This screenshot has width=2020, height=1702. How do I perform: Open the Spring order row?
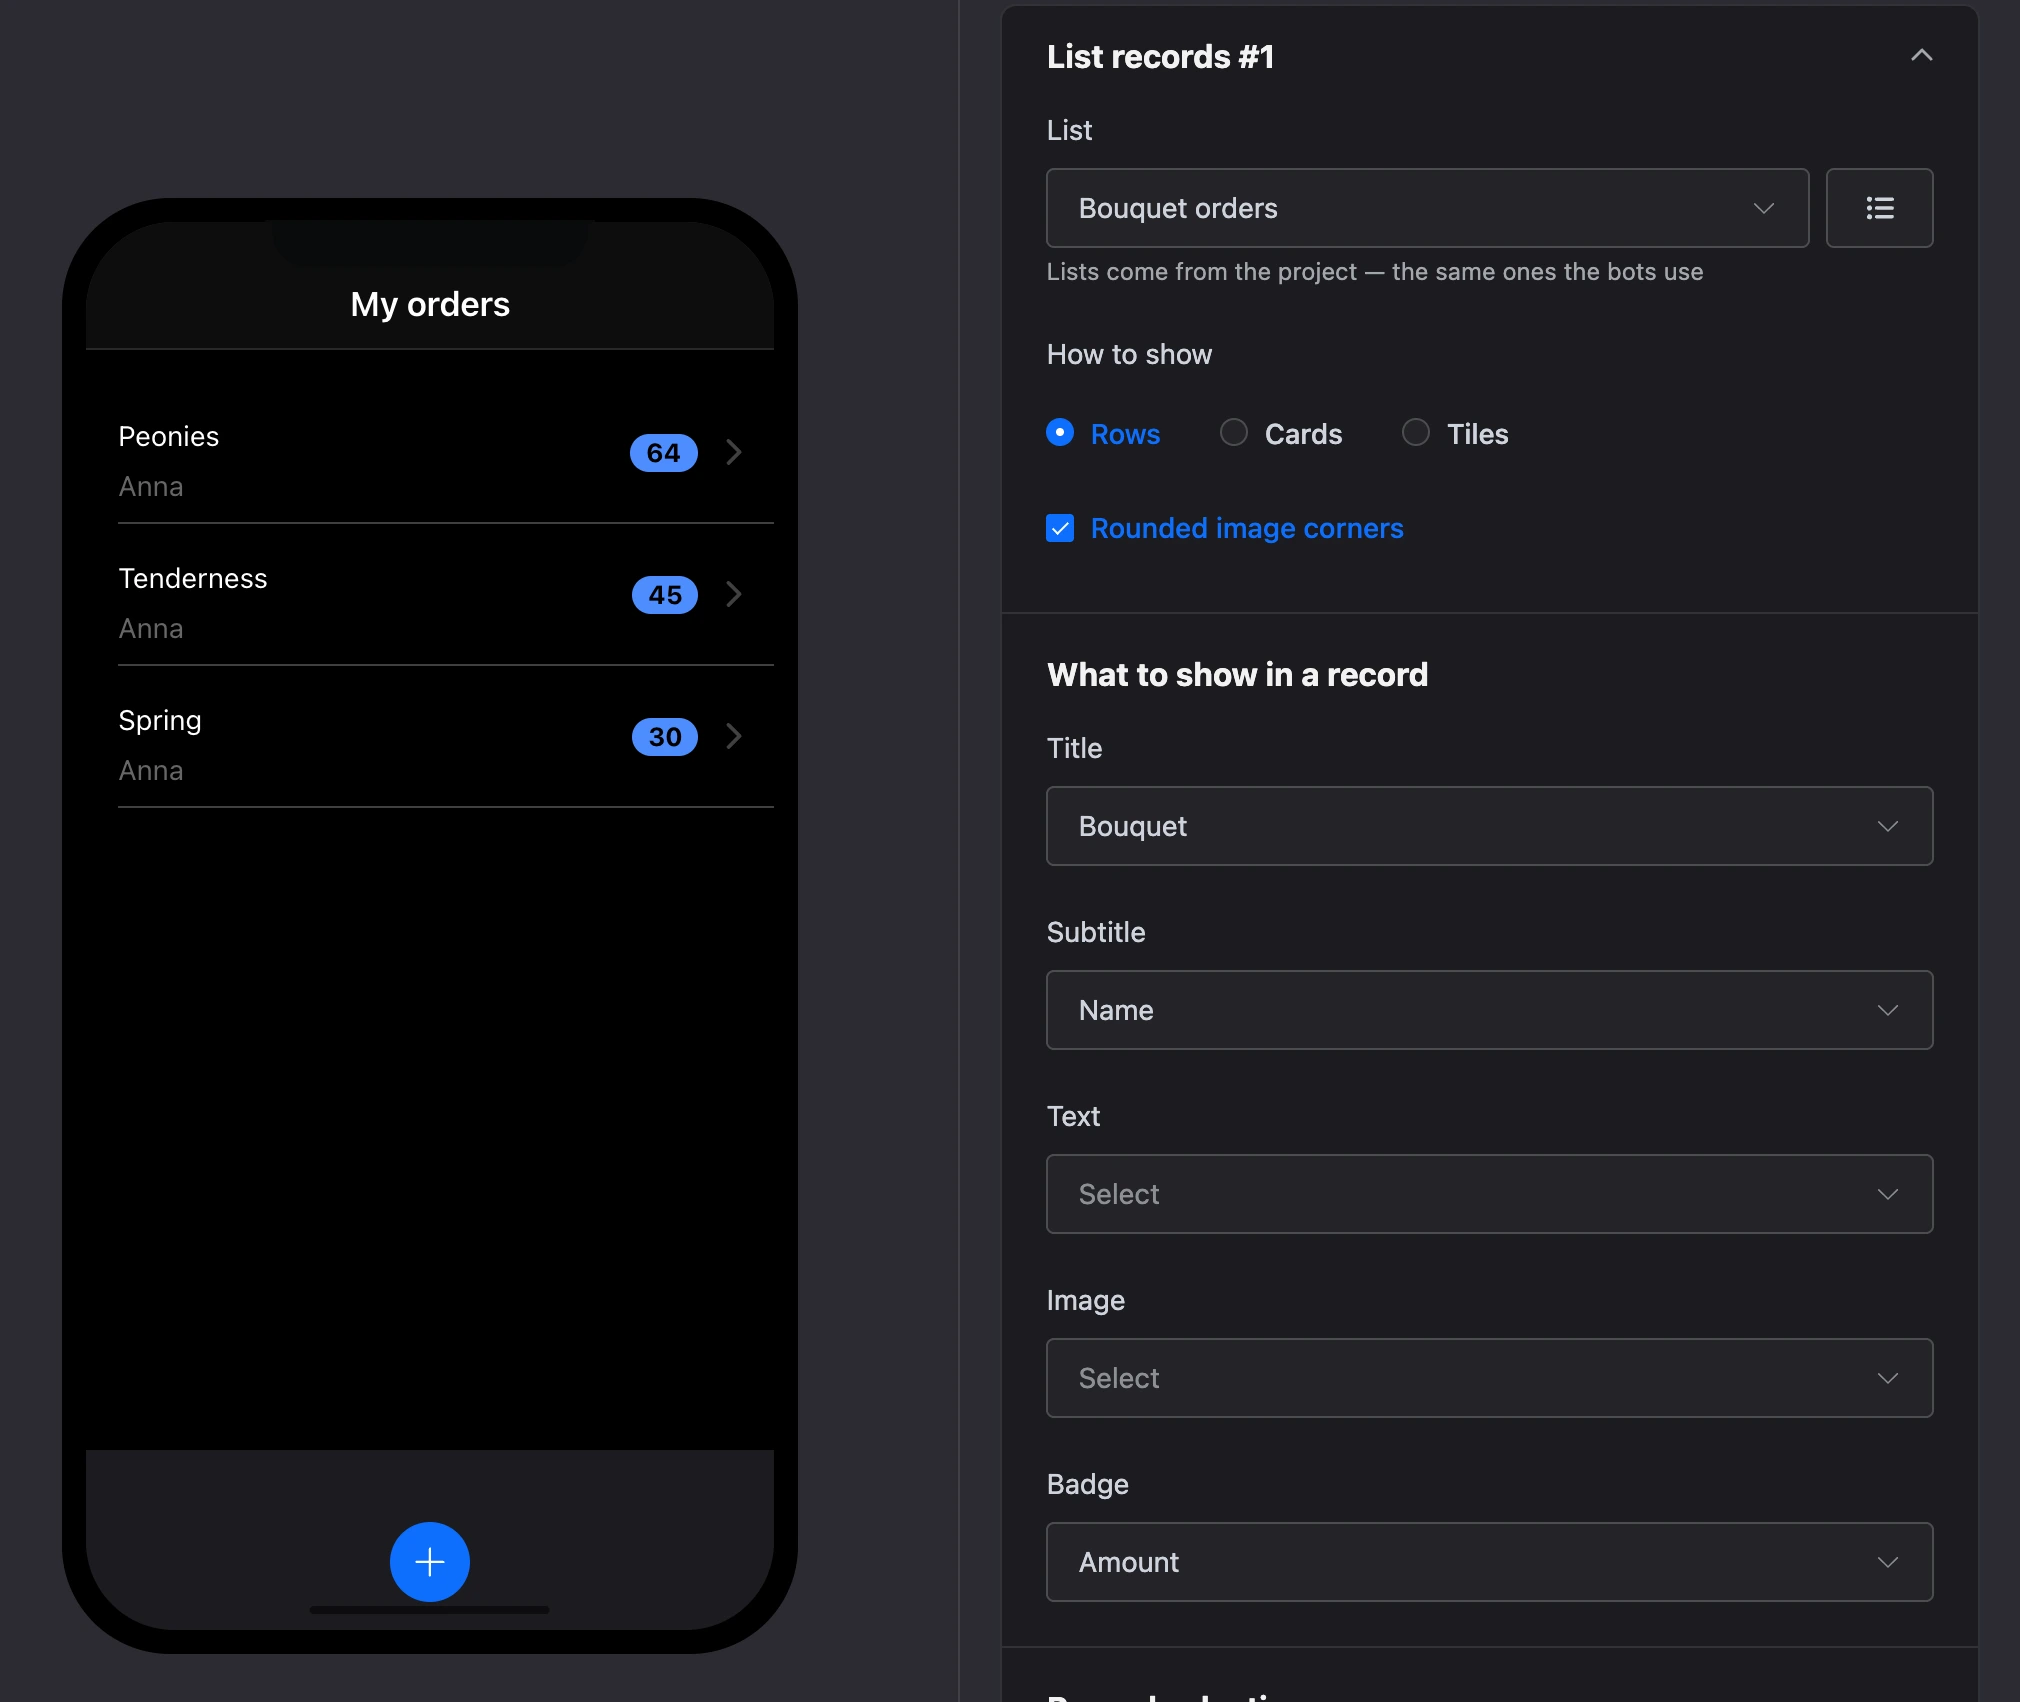430,737
